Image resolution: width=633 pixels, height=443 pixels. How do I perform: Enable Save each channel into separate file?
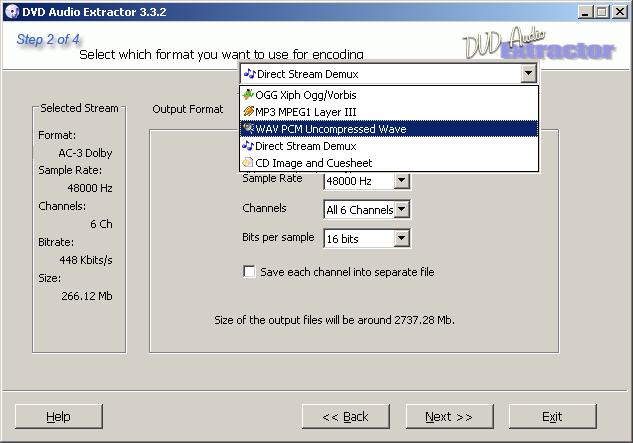(x=249, y=271)
